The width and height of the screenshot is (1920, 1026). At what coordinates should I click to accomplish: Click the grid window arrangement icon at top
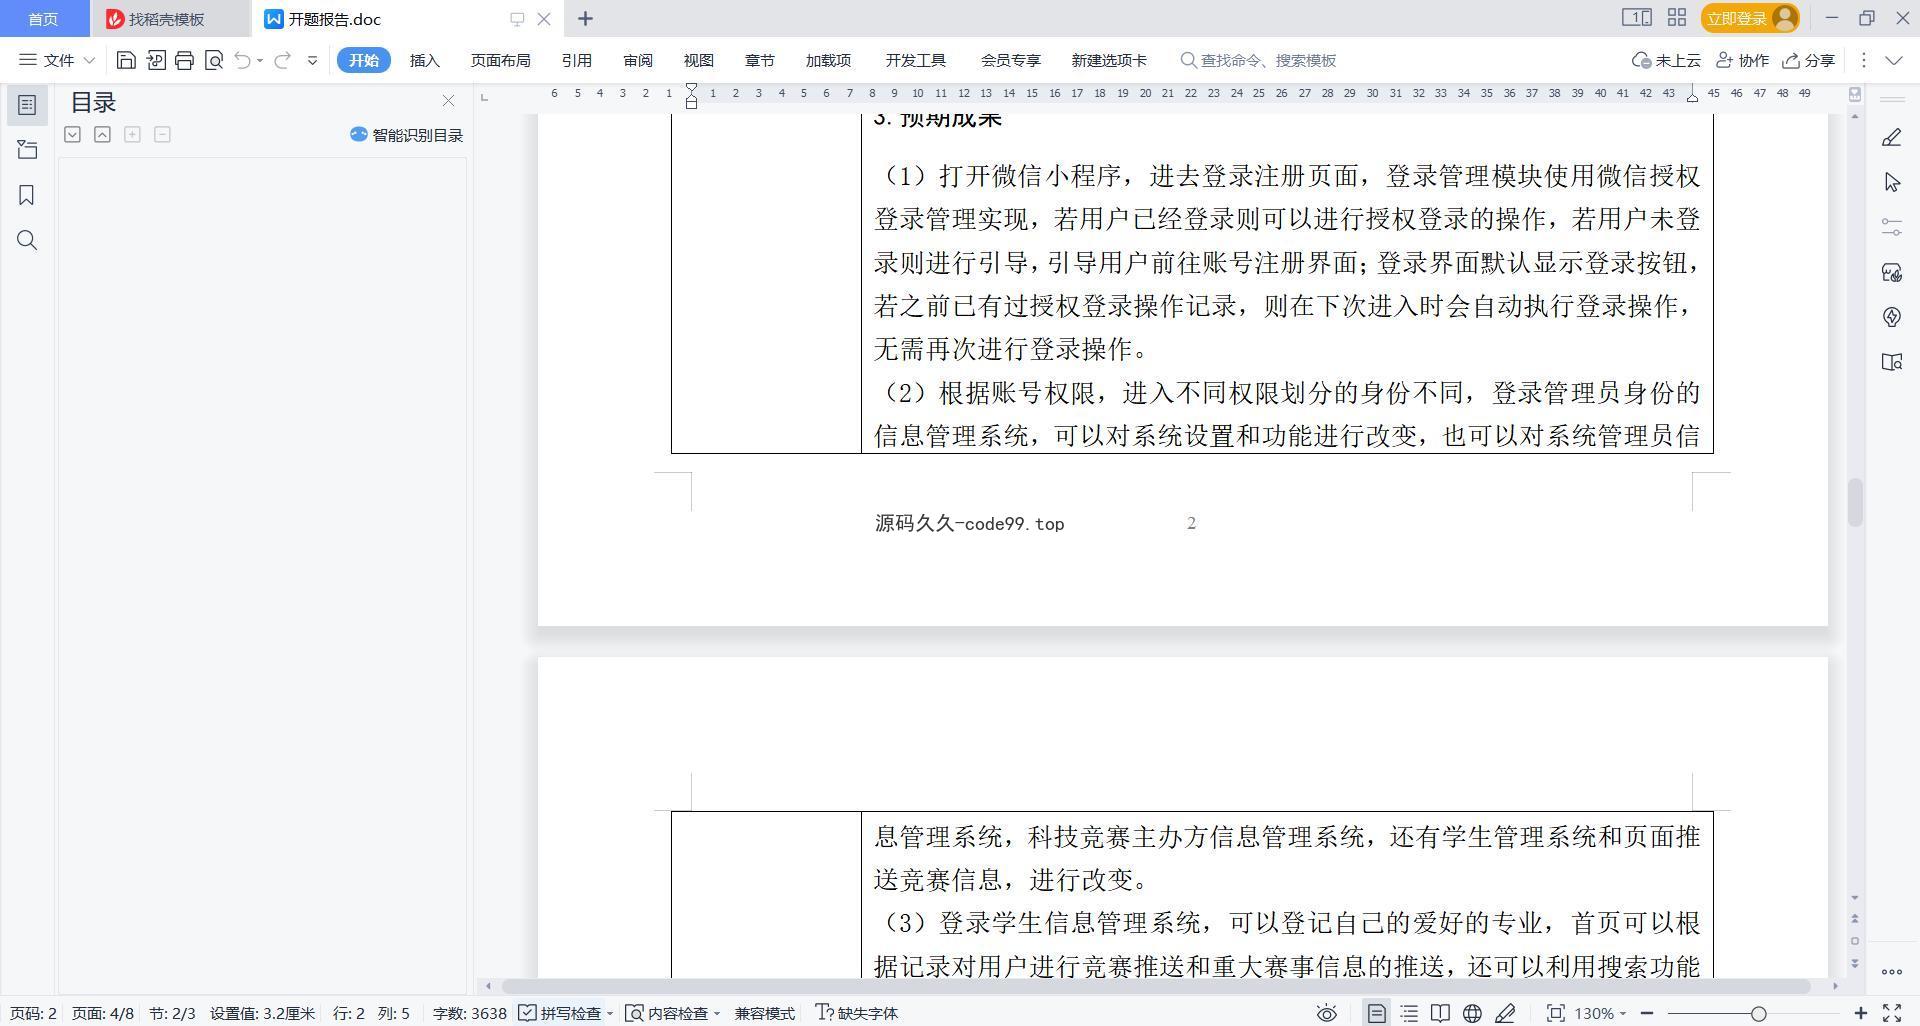[1677, 18]
